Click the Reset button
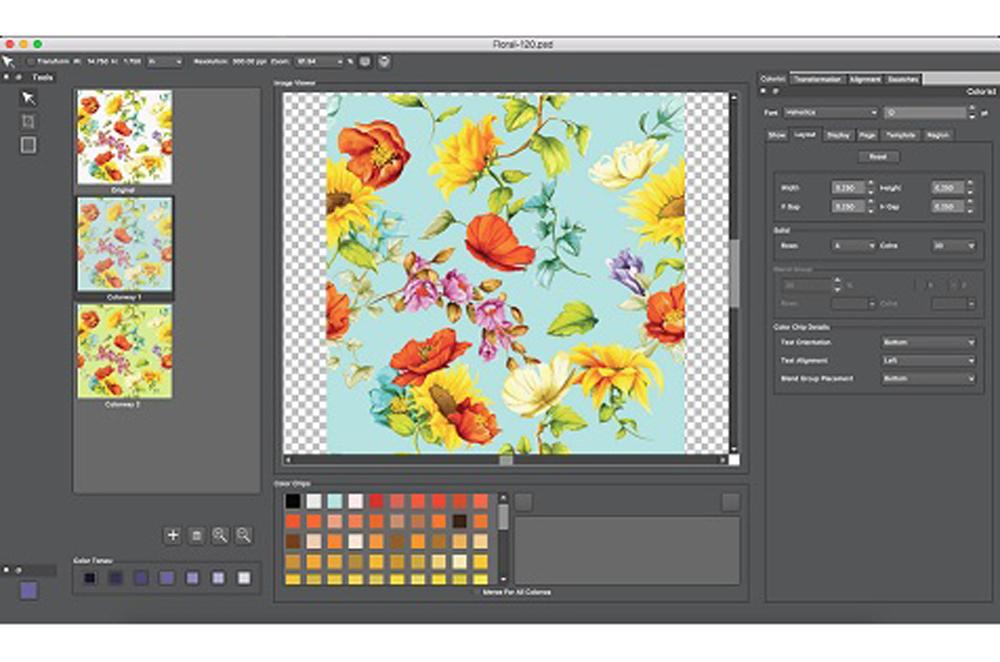The image size is (1000, 662). pyautogui.click(x=878, y=156)
